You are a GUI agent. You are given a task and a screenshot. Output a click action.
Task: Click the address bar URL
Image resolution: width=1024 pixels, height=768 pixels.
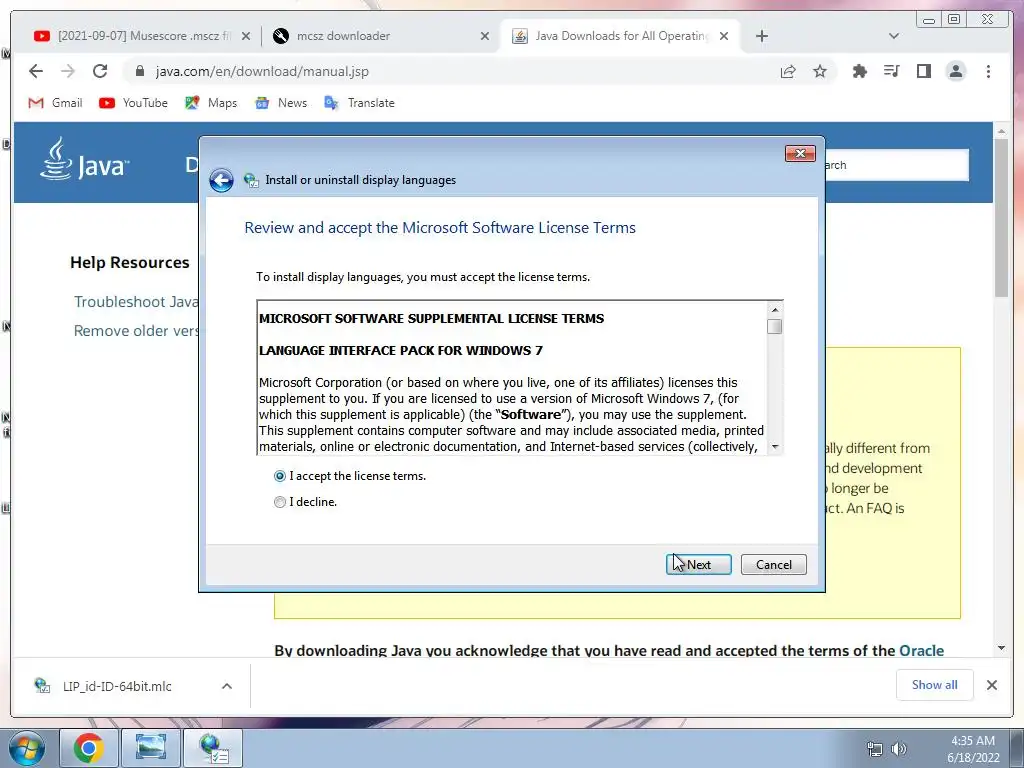pyautogui.click(x=262, y=71)
